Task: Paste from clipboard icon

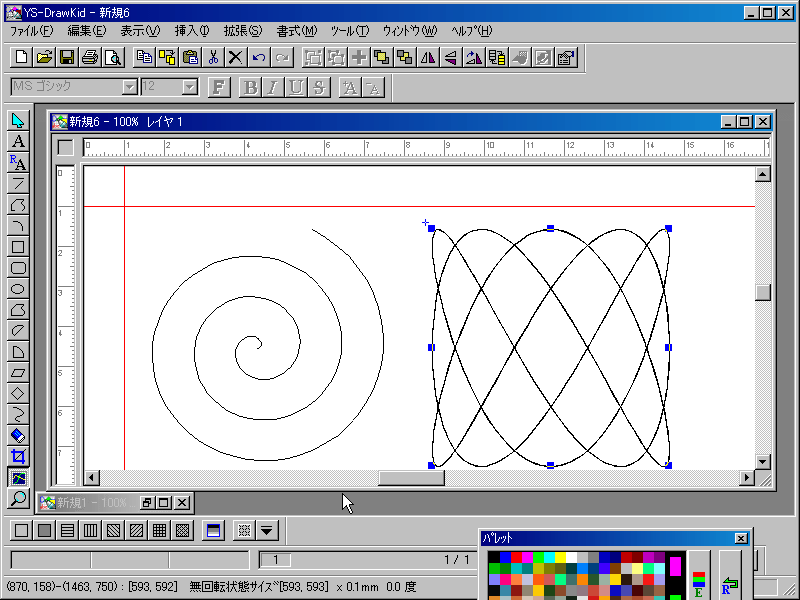Action: pyautogui.click(x=190, y=57)
